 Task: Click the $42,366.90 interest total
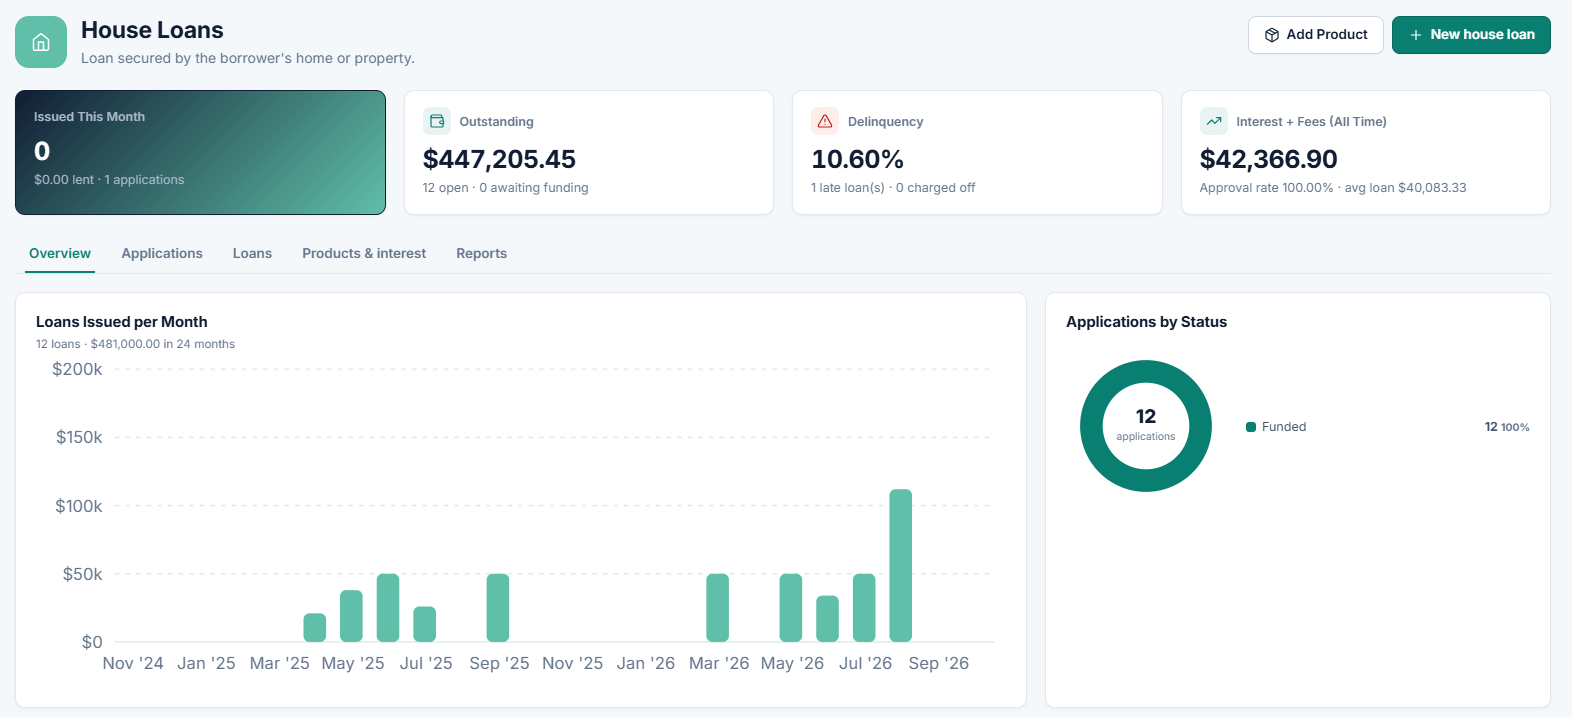(1268, 159)
